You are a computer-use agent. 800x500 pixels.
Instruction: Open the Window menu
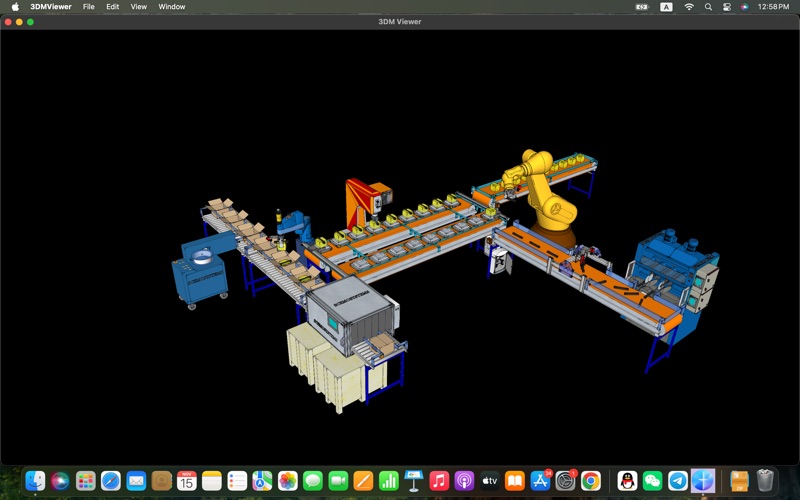172,7
